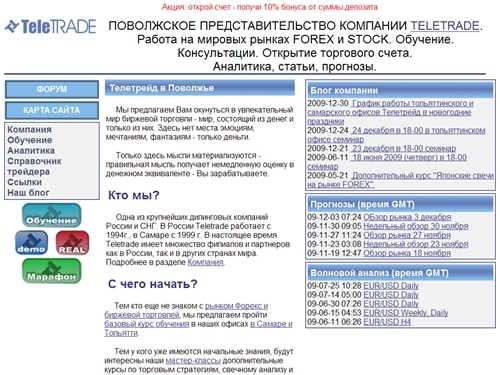Select Ссылки in the side menu
This screenshot has height=375, width=500.
click(25, 182)
